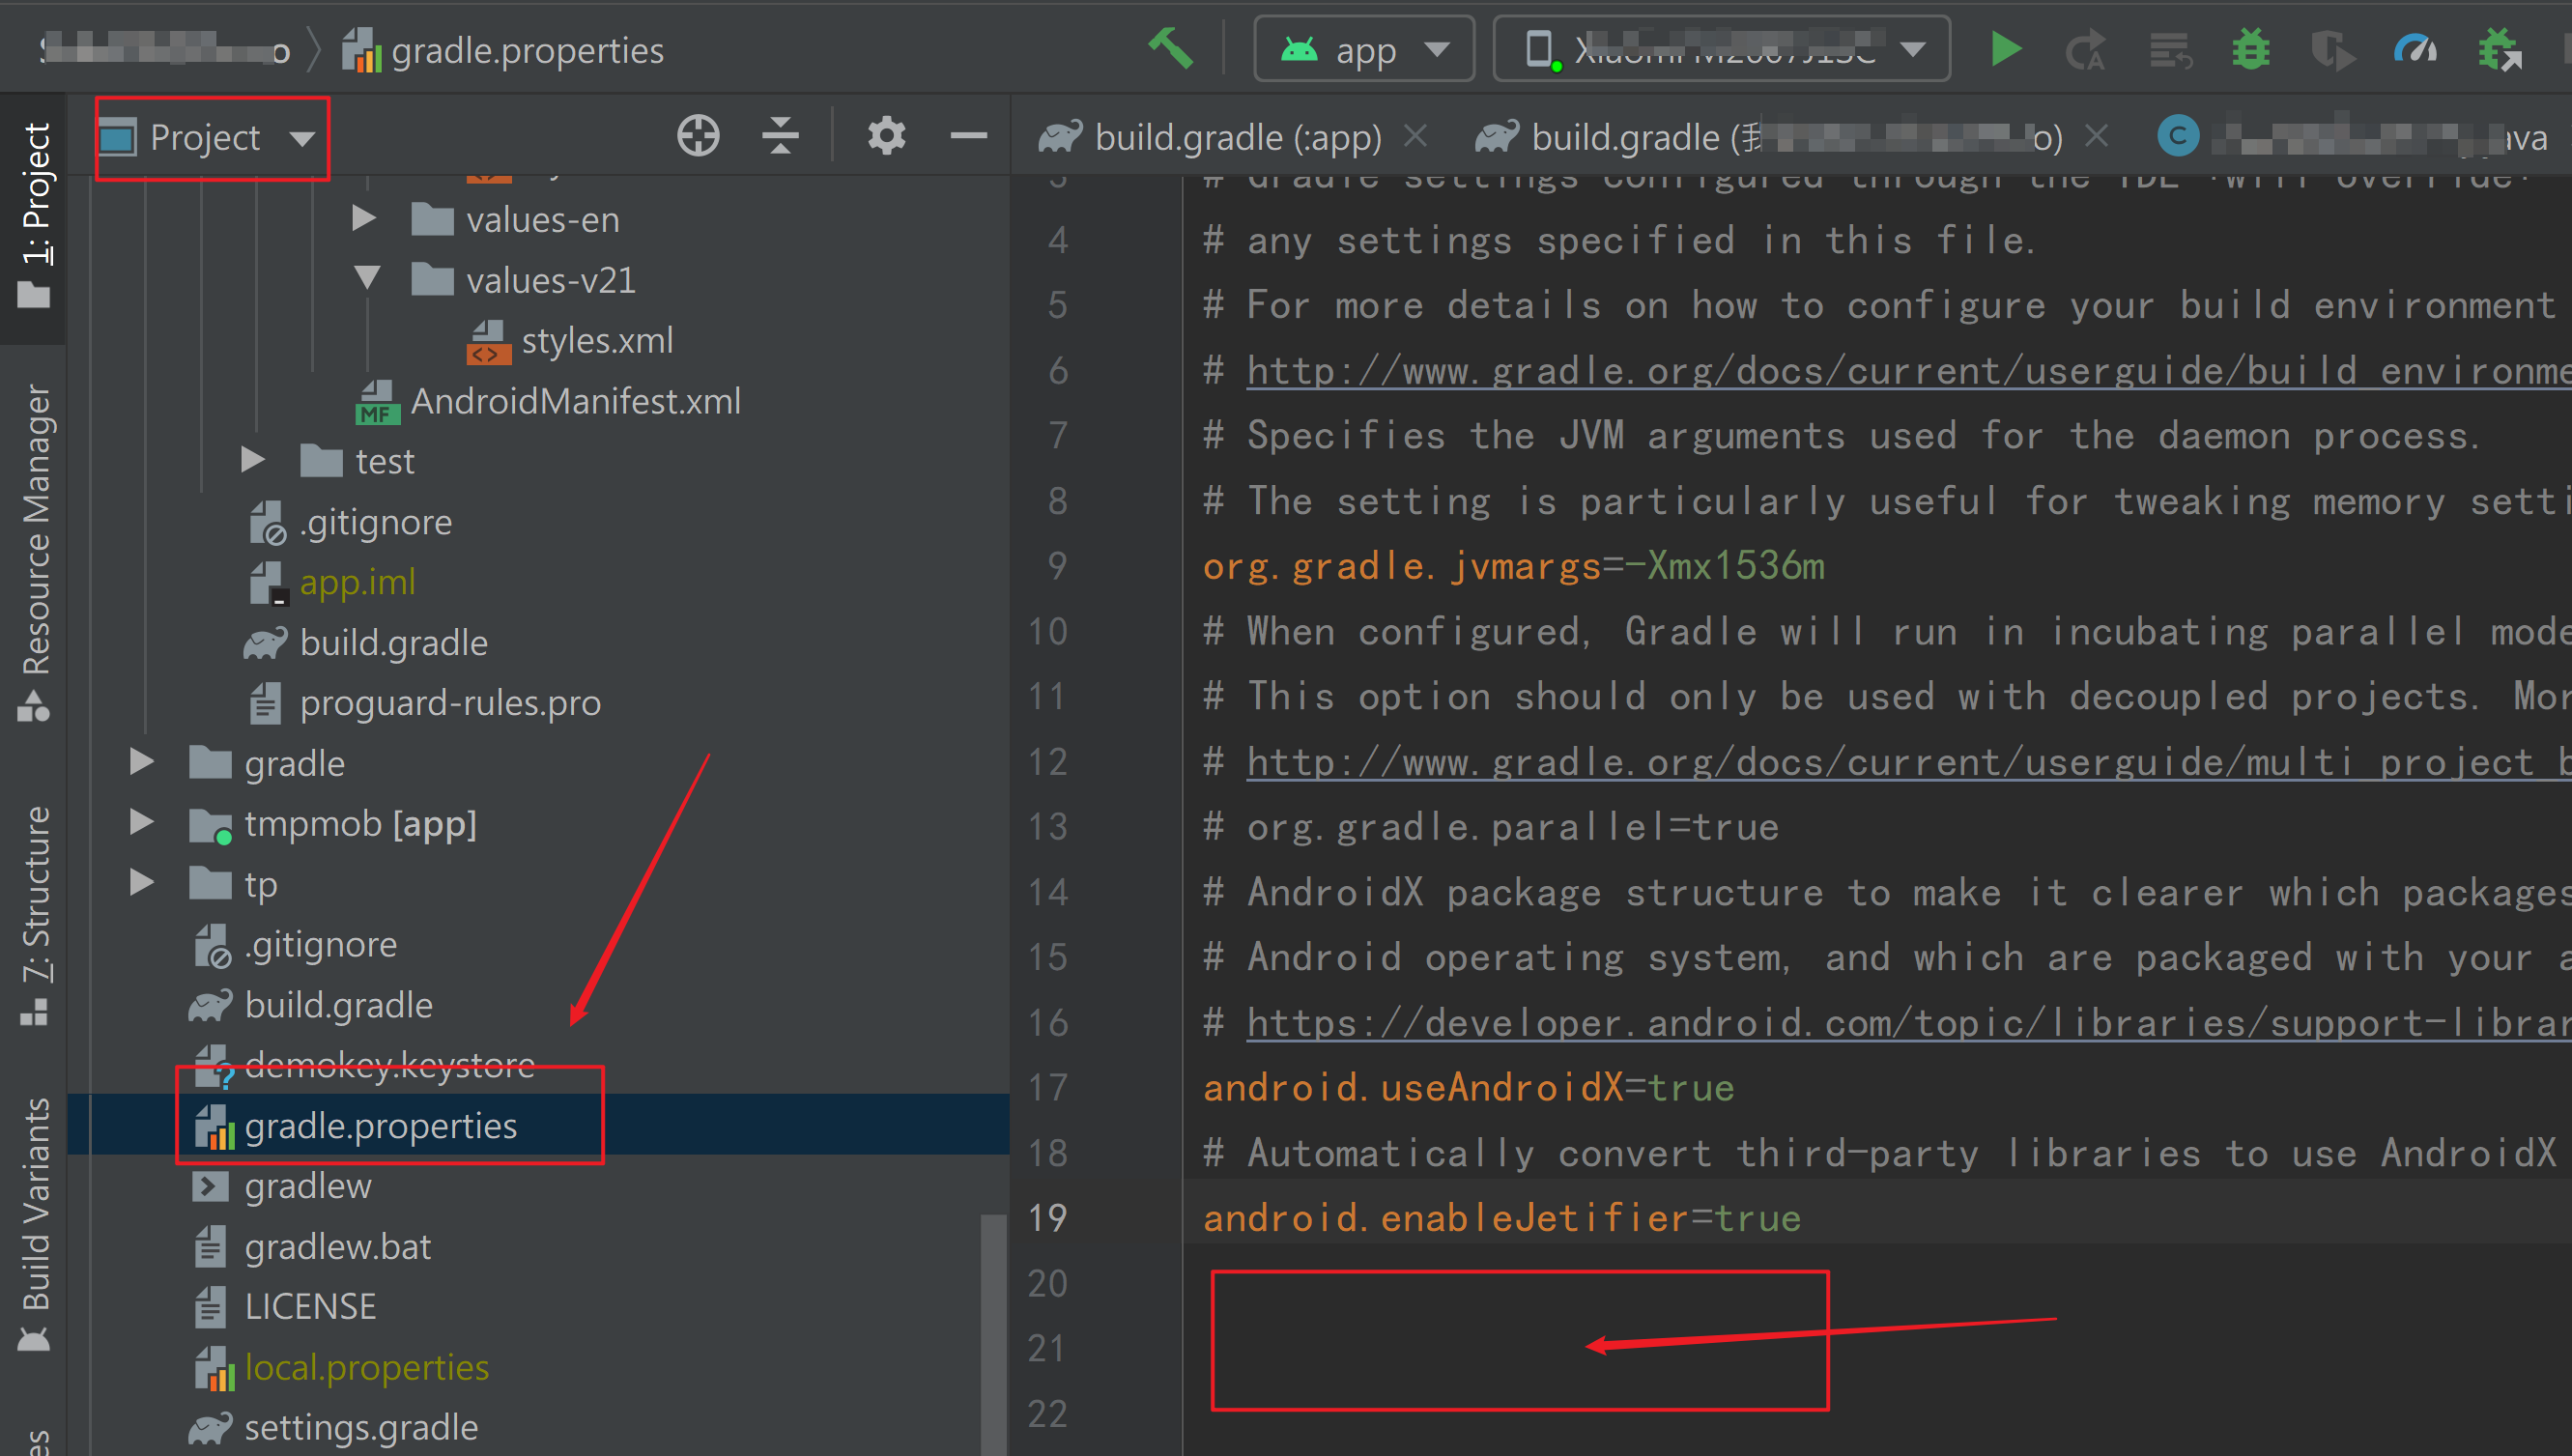The height and width of the screenshot is (1456, 2572).
Task: Expand the values-en folder
Action: tap(364, 218)
